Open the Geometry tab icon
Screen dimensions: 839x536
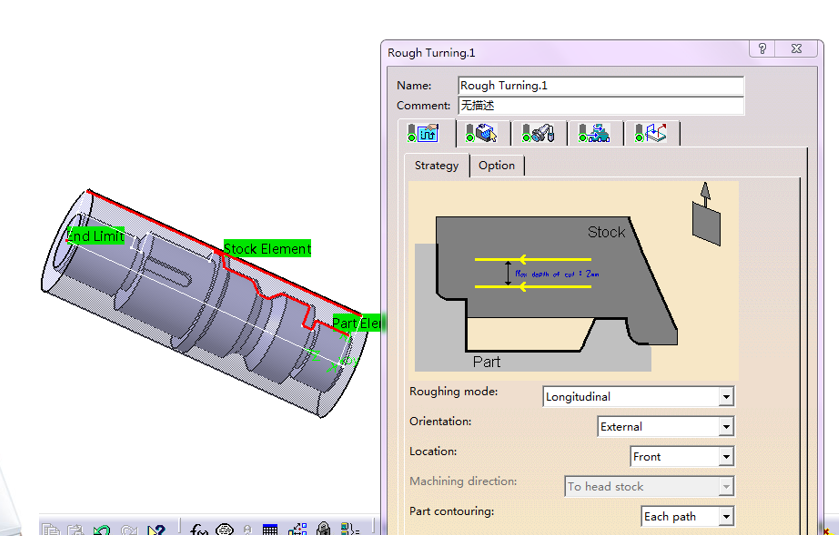click(x=483, y=133)
